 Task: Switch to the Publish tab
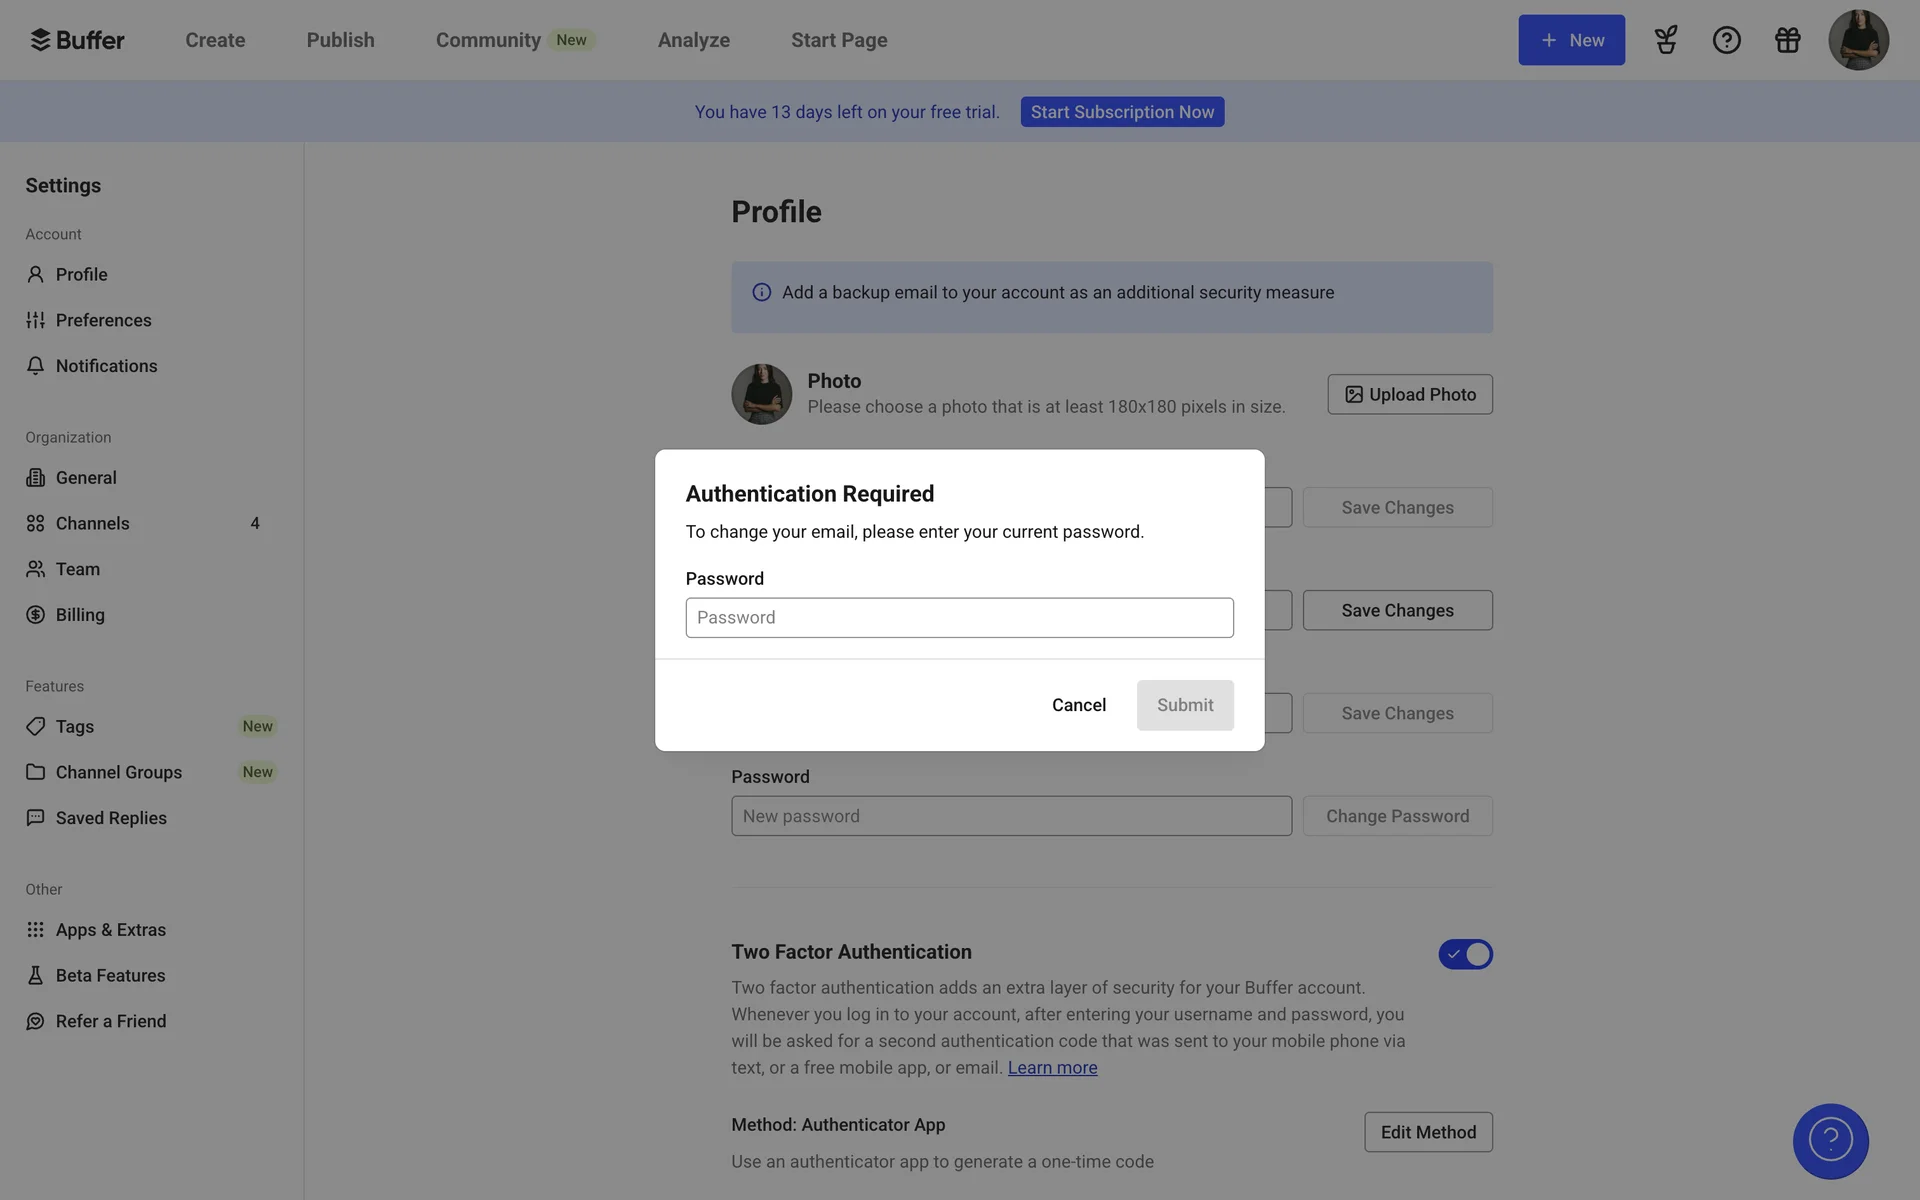coord(340,40)
